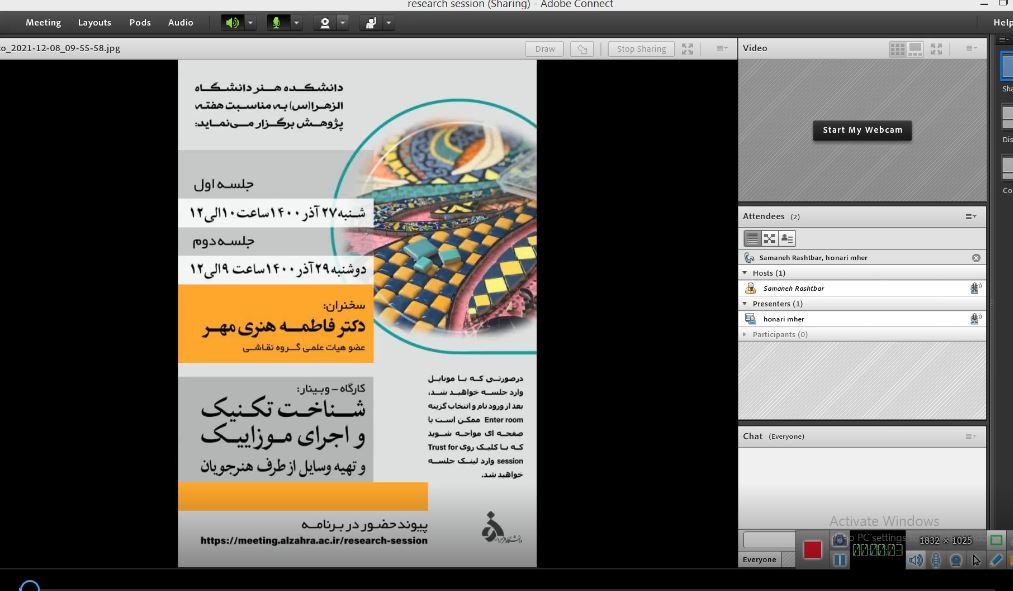Click the host icon beside Samaneh Rashtbar
1013x591 pixels.
coord(750,289)
